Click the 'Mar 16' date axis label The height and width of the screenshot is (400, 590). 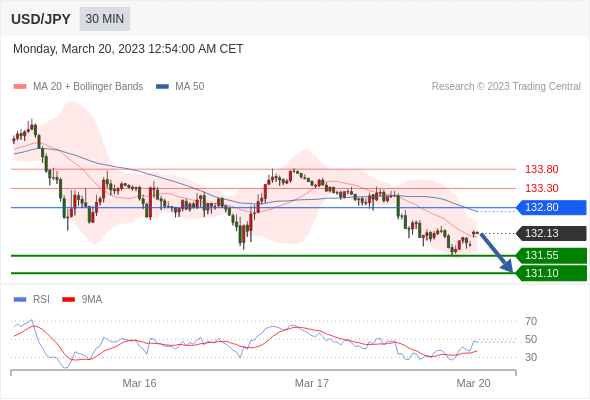[x=139, y=383]
